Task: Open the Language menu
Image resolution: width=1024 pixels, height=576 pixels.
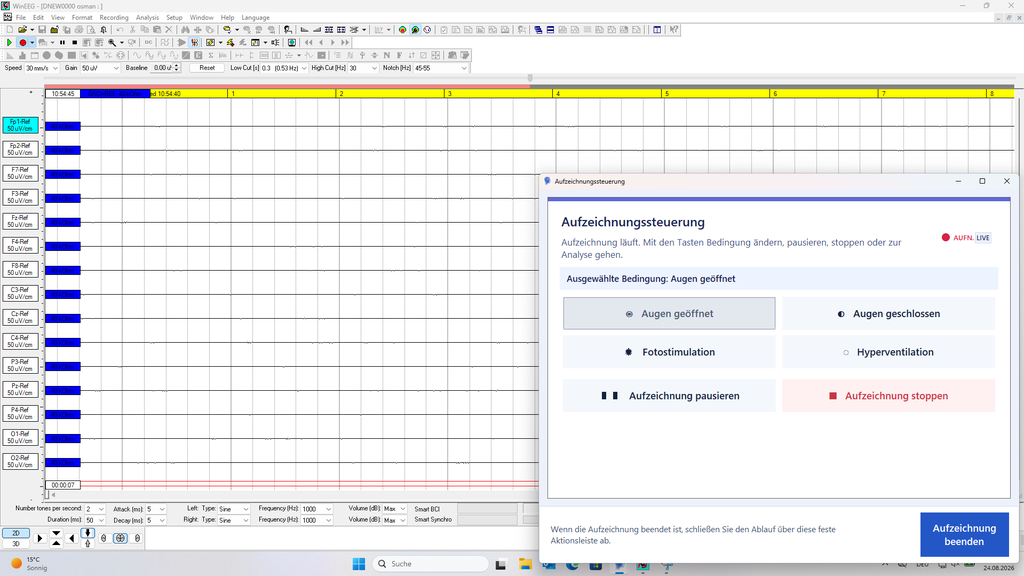Action: (255, 18)
